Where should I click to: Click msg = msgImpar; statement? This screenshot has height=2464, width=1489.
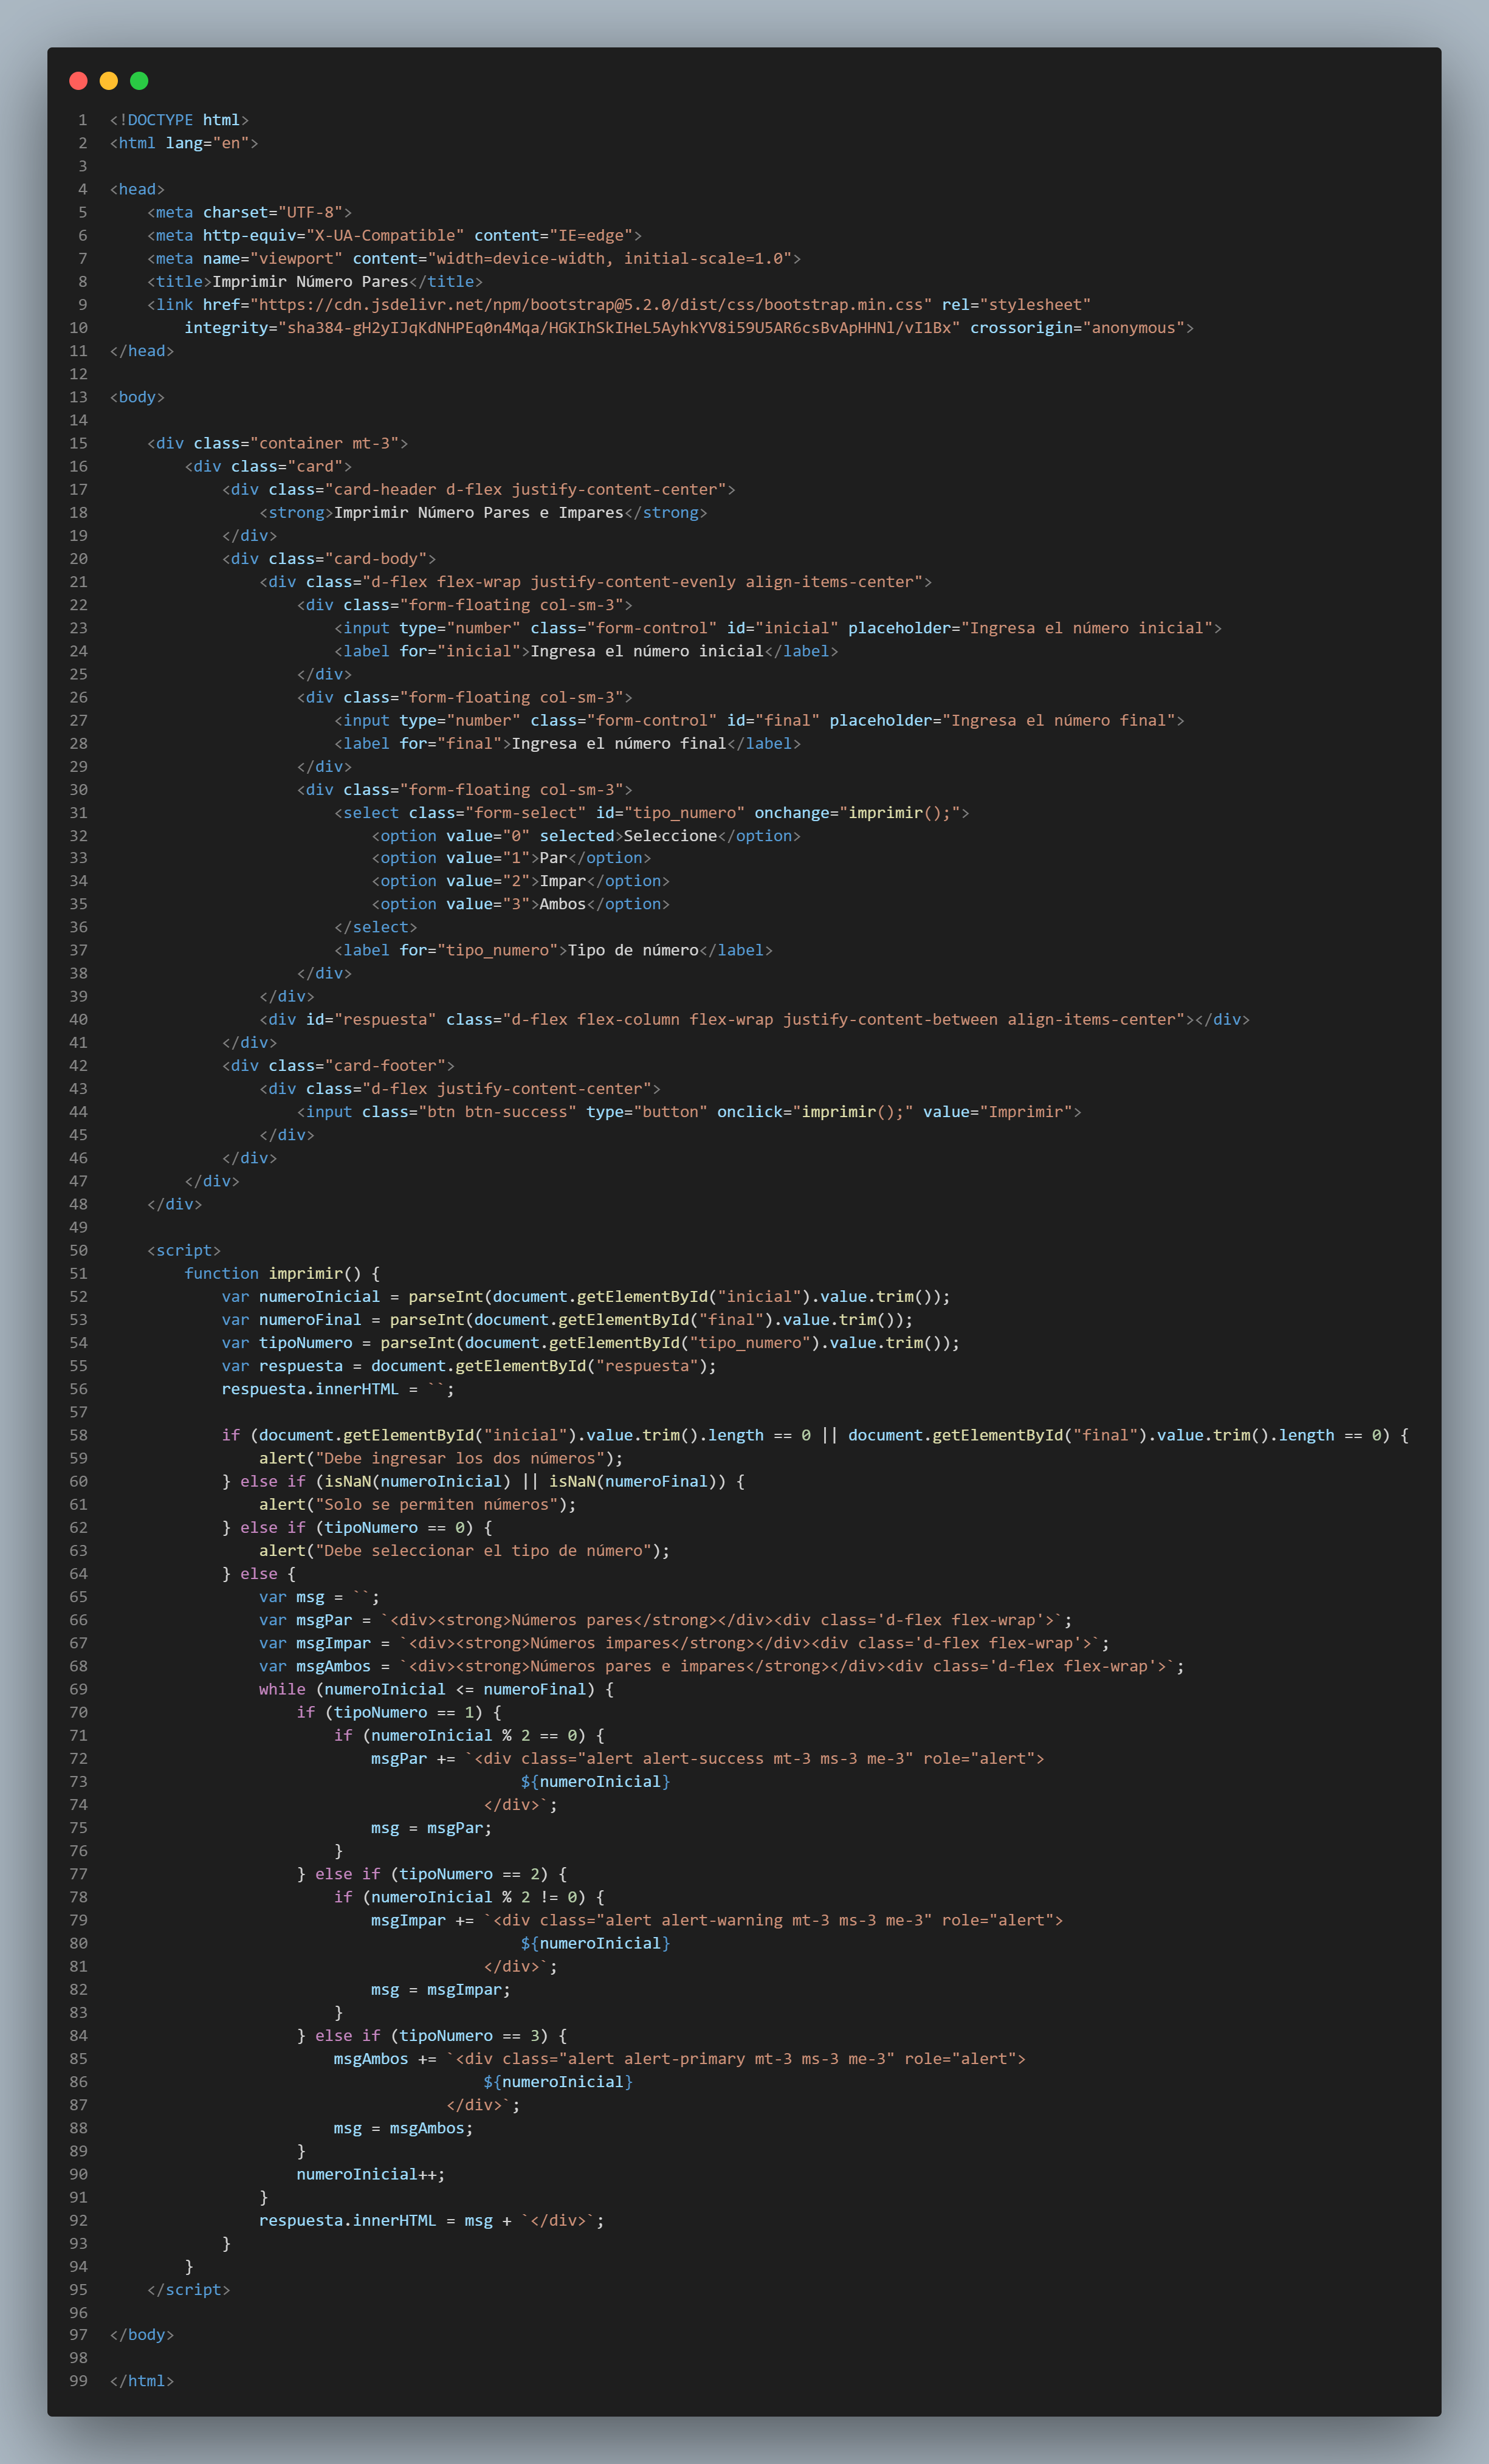pos(441,1990)
